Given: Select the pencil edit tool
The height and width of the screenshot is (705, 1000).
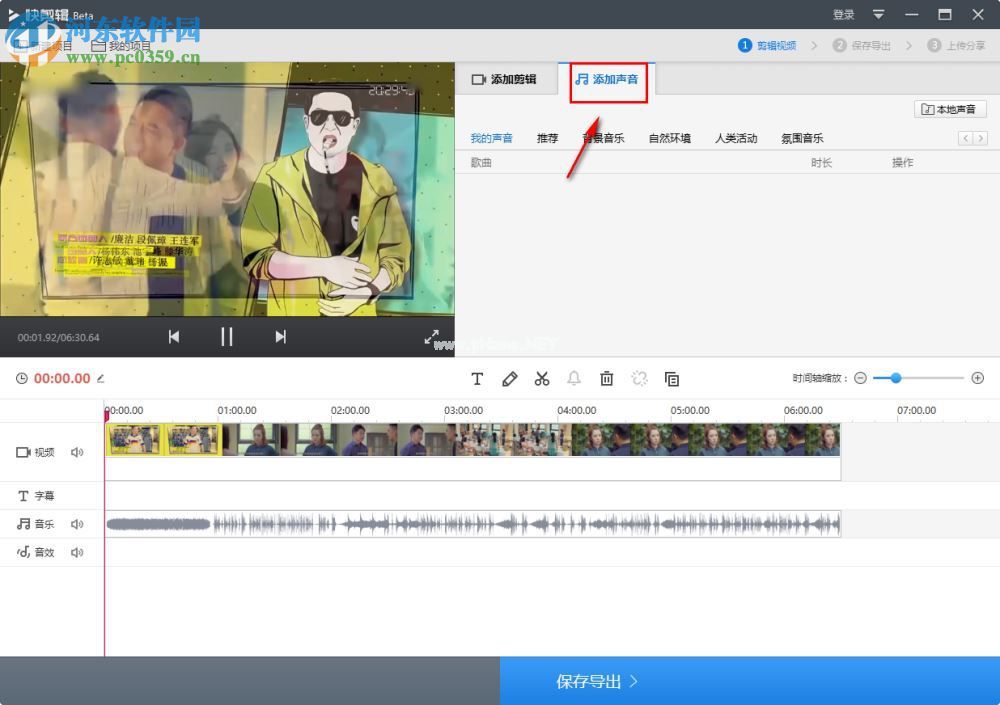Looking at the screenshot, I should (509, 378).
